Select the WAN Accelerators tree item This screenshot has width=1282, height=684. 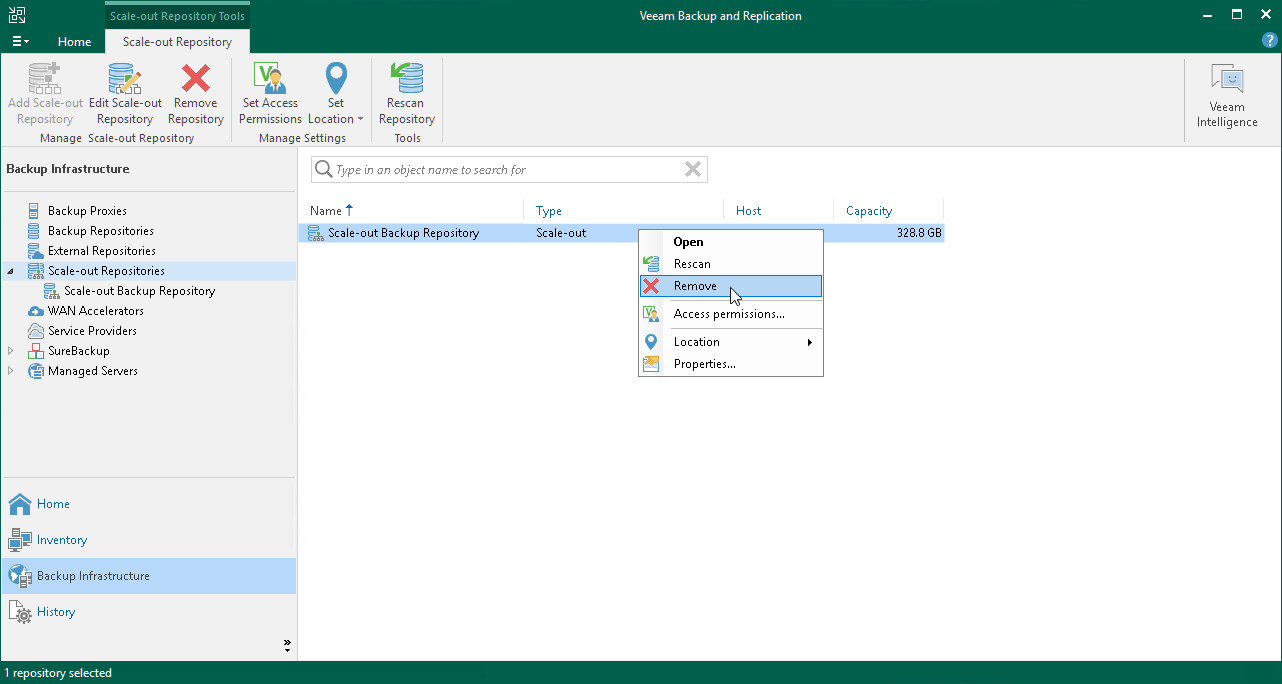(95, 310)
